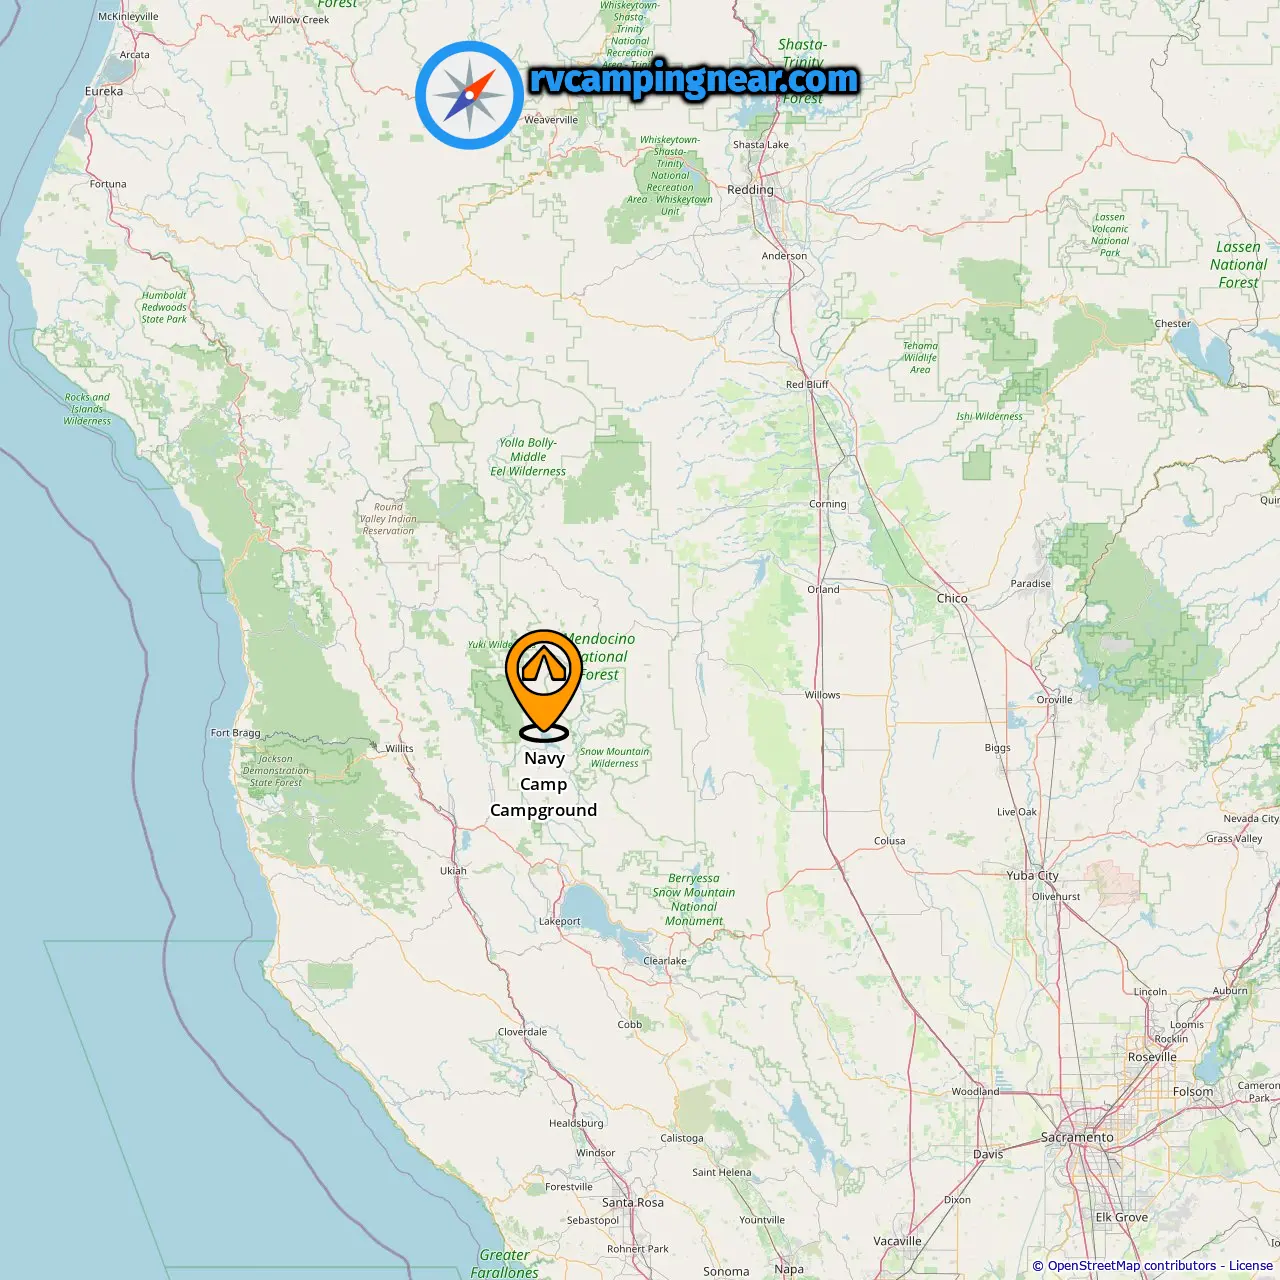1280x1280 pixels.
Task: Click the Santa Rosa city label
Action: click(x=633, y=1202)
